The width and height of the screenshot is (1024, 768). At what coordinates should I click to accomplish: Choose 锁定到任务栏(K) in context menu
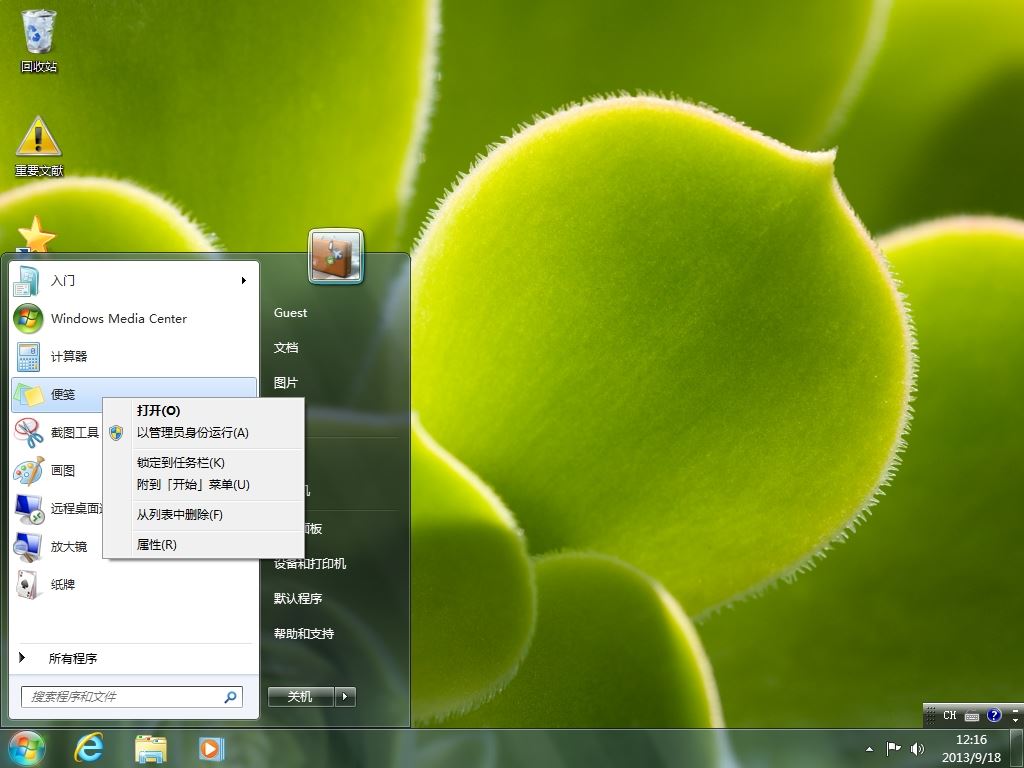click(204, 462)
